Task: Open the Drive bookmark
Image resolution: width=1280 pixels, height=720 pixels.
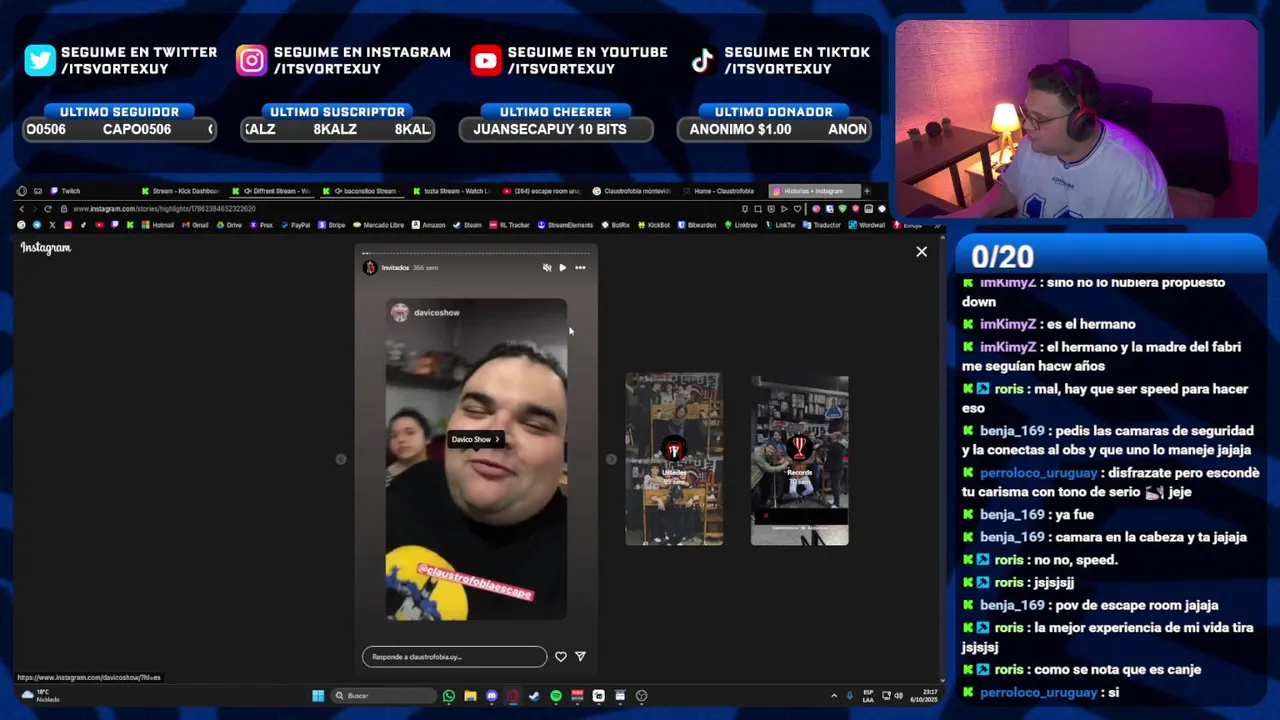Action: 229,225
